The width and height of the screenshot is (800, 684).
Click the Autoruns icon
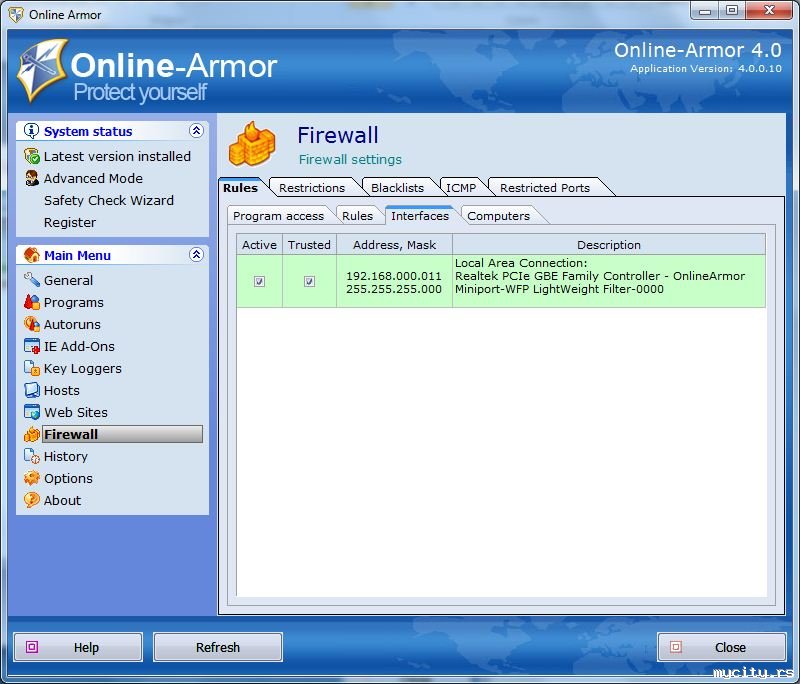pos(32,324)
